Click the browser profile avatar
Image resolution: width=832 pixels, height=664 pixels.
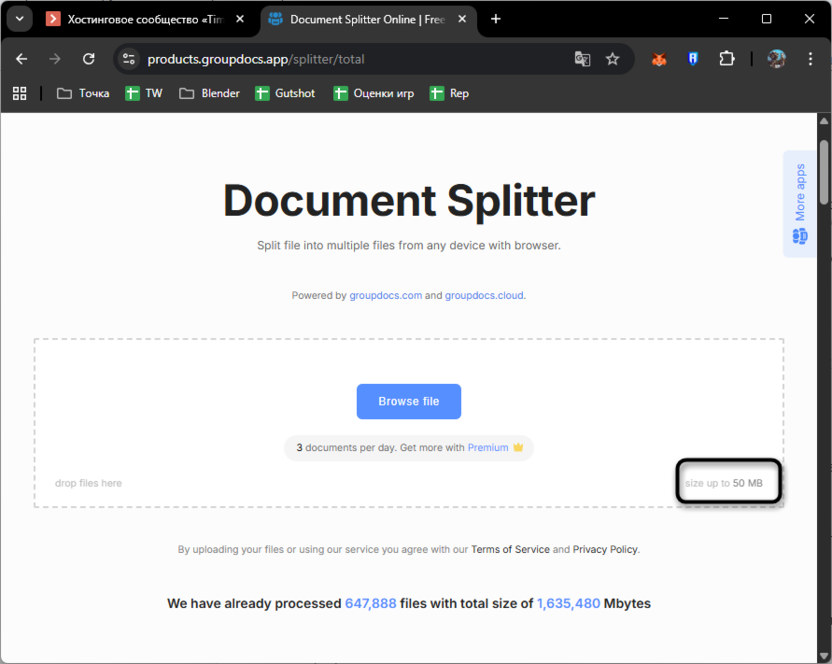776,59
